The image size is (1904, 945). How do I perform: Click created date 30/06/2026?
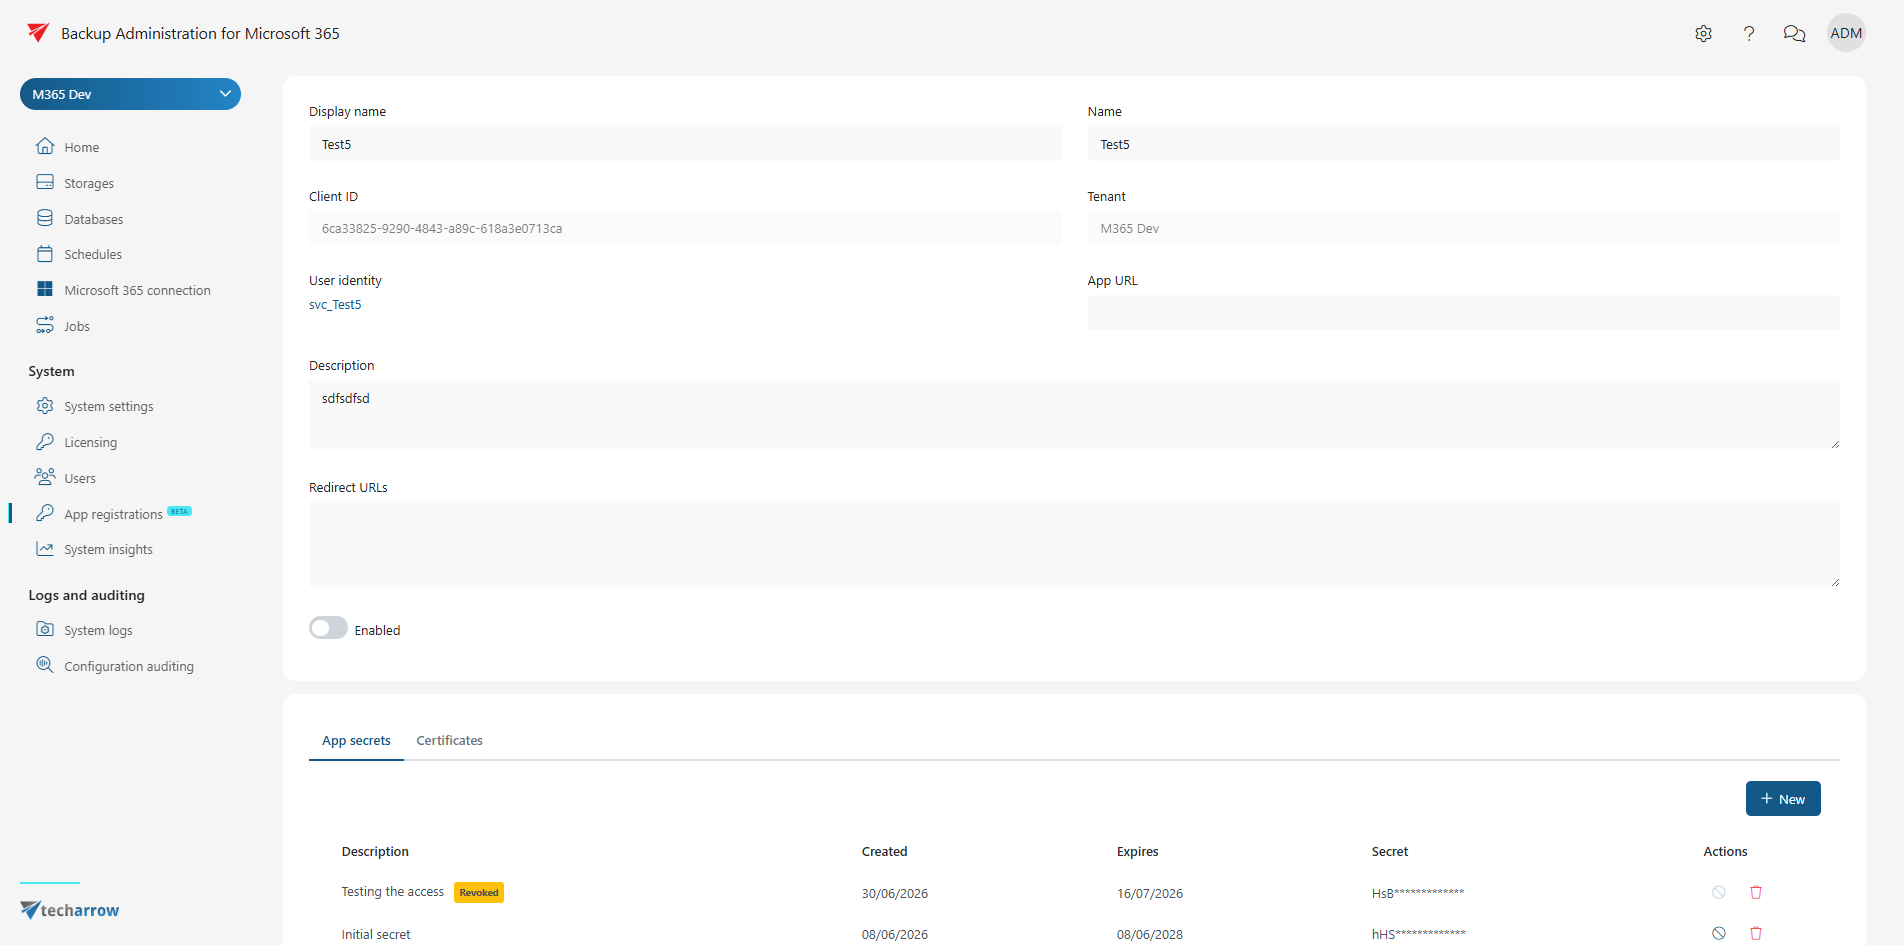pyautogui.click(x=895, y=894)
